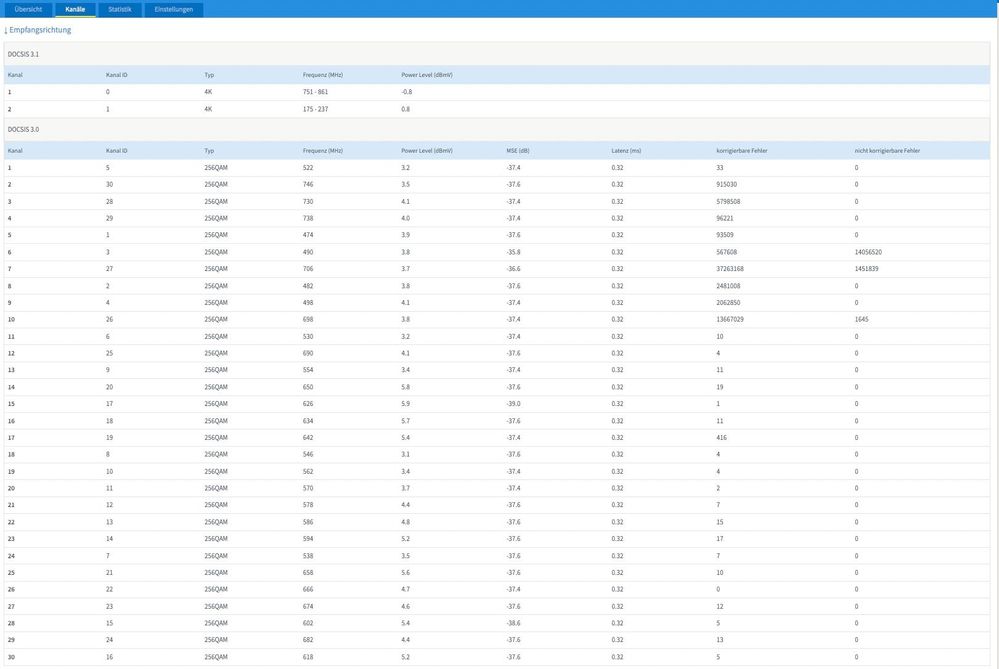Click the MSE value -36.6
The width and height of the screenshot is (999, 669).
click(513, 268)
